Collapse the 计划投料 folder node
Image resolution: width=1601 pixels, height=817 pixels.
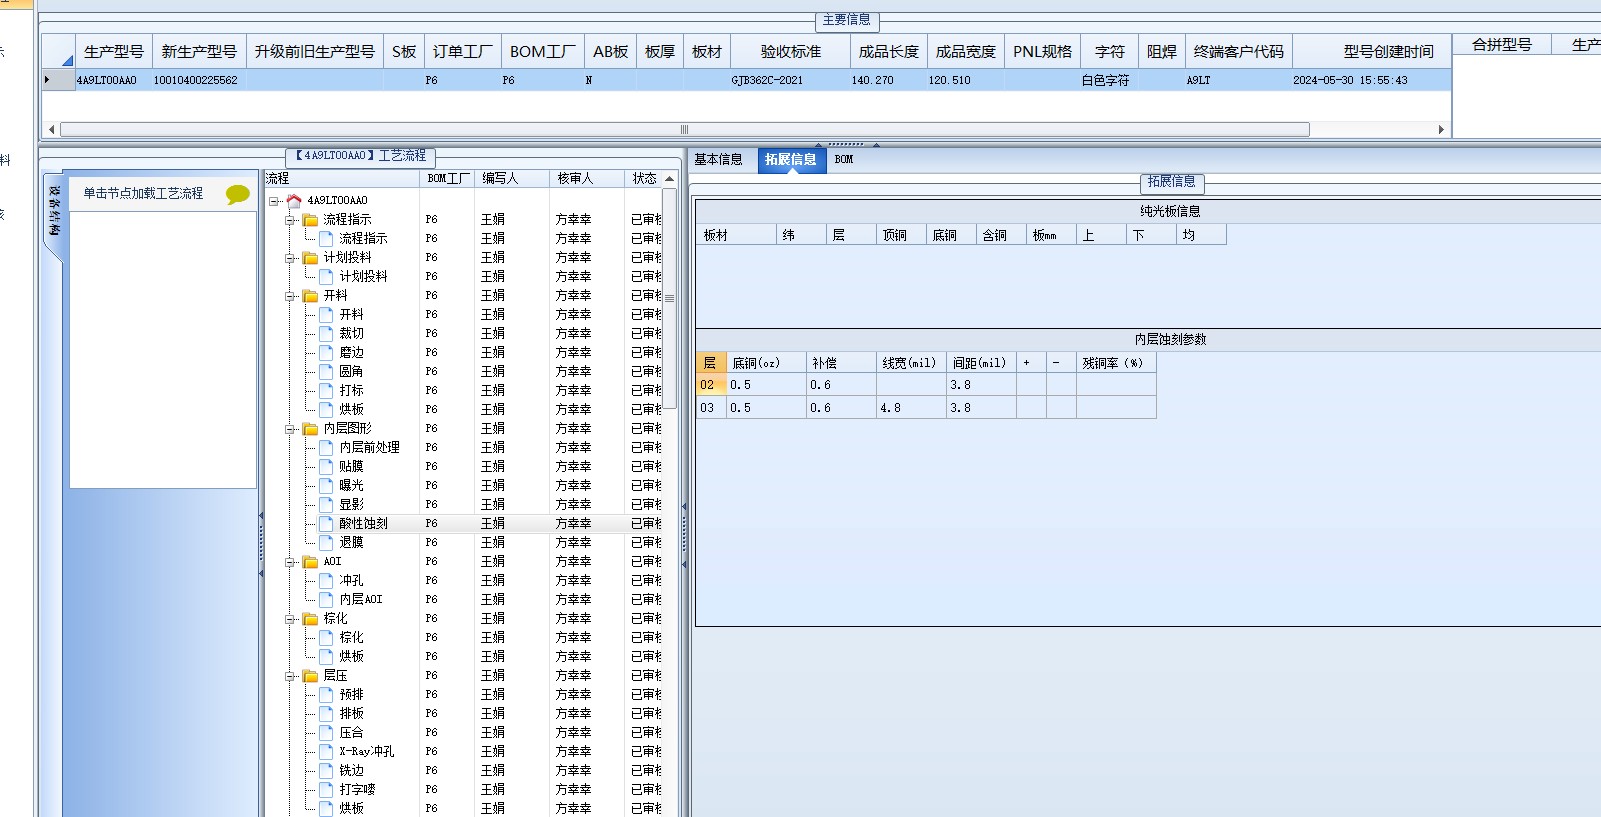tap(290, 258)
